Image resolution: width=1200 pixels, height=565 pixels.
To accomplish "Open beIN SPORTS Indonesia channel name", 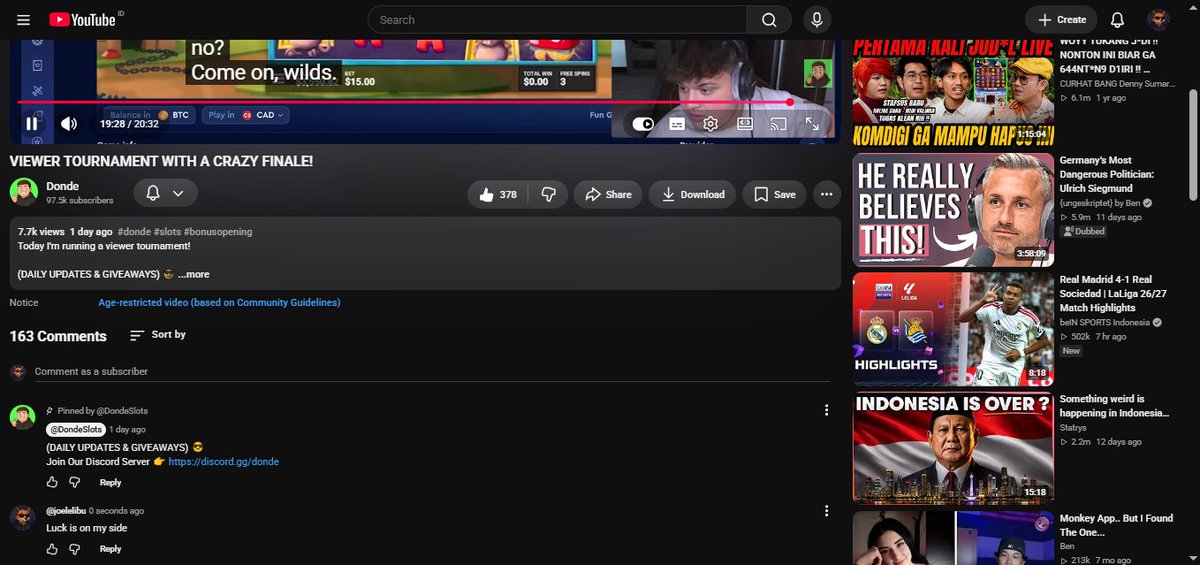I will click(x=1105, y=323).
